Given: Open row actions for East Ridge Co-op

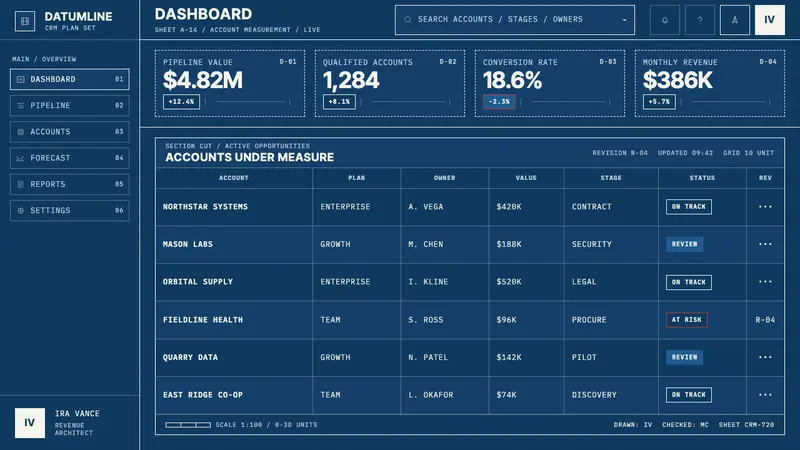Looking at the screenshot, I should click(765, 395).
